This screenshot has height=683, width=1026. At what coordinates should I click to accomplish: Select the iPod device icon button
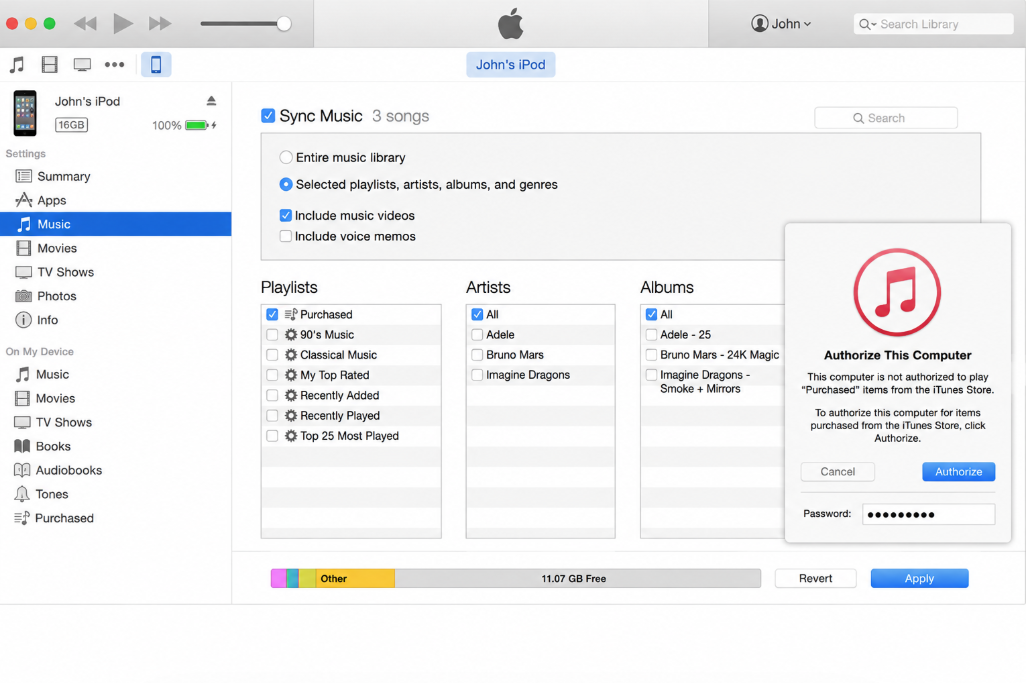[156, 64]
